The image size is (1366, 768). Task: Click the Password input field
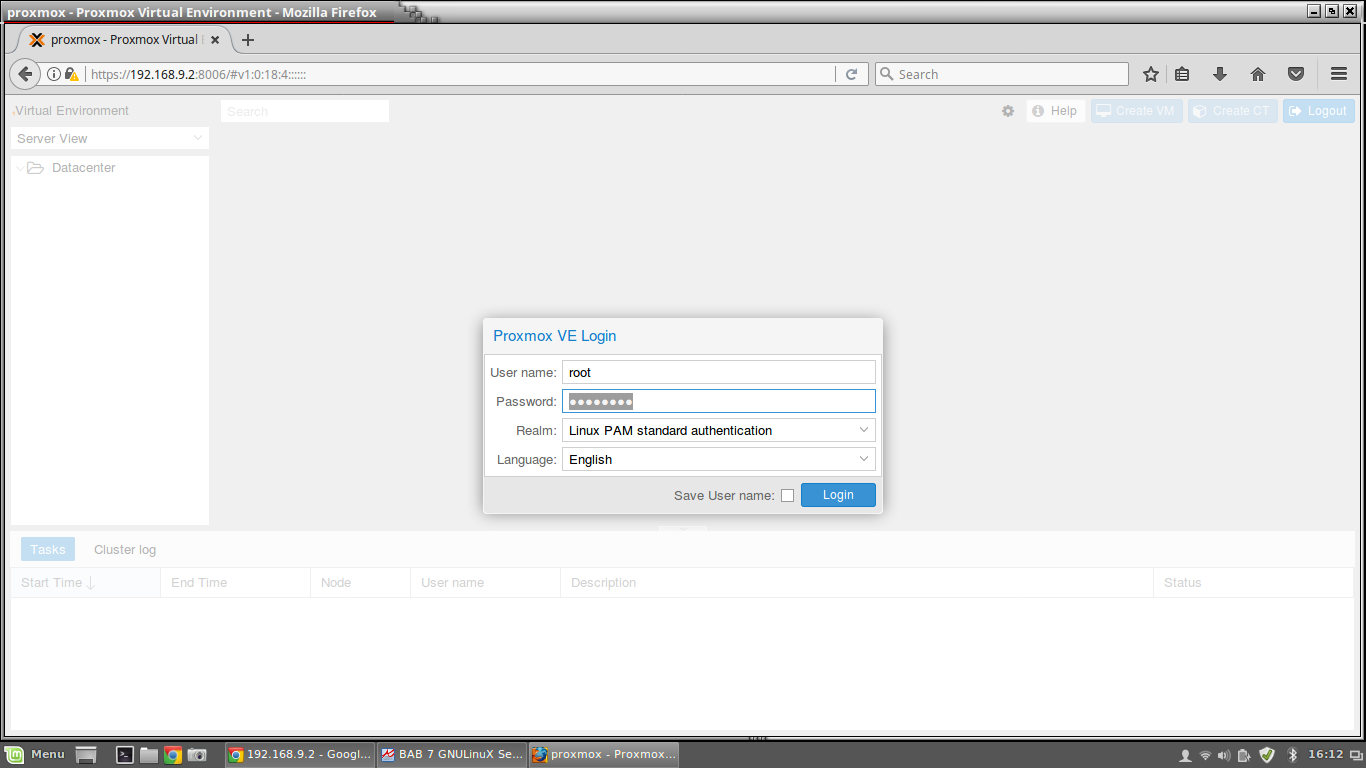(x=719, y=401)
